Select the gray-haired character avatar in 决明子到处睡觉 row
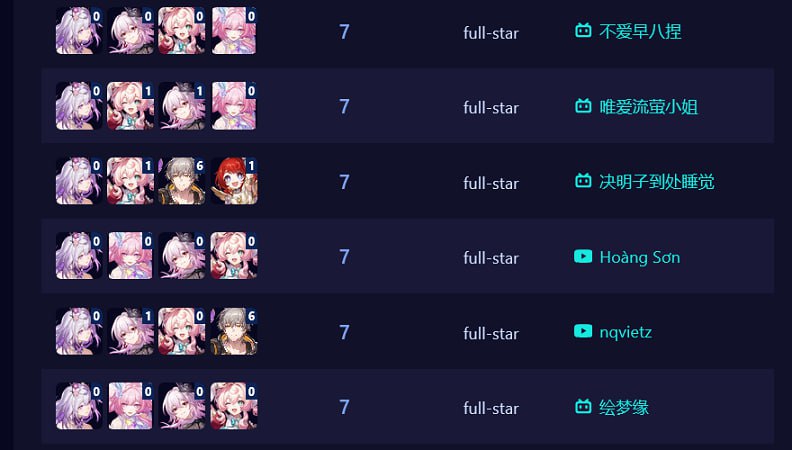This screenshot has height=450, width=792. (x=182, y=181)
